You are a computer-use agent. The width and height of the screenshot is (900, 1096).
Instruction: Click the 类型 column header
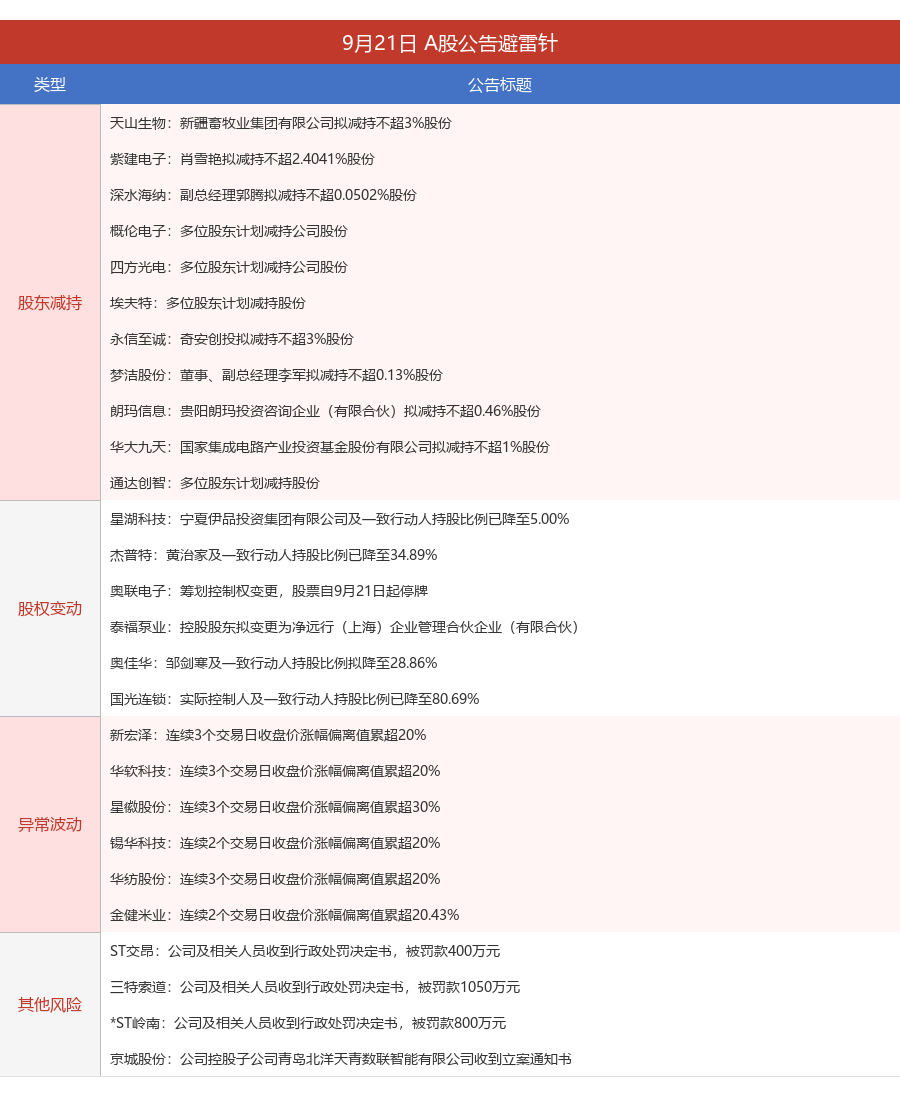(x=50, y=85)
